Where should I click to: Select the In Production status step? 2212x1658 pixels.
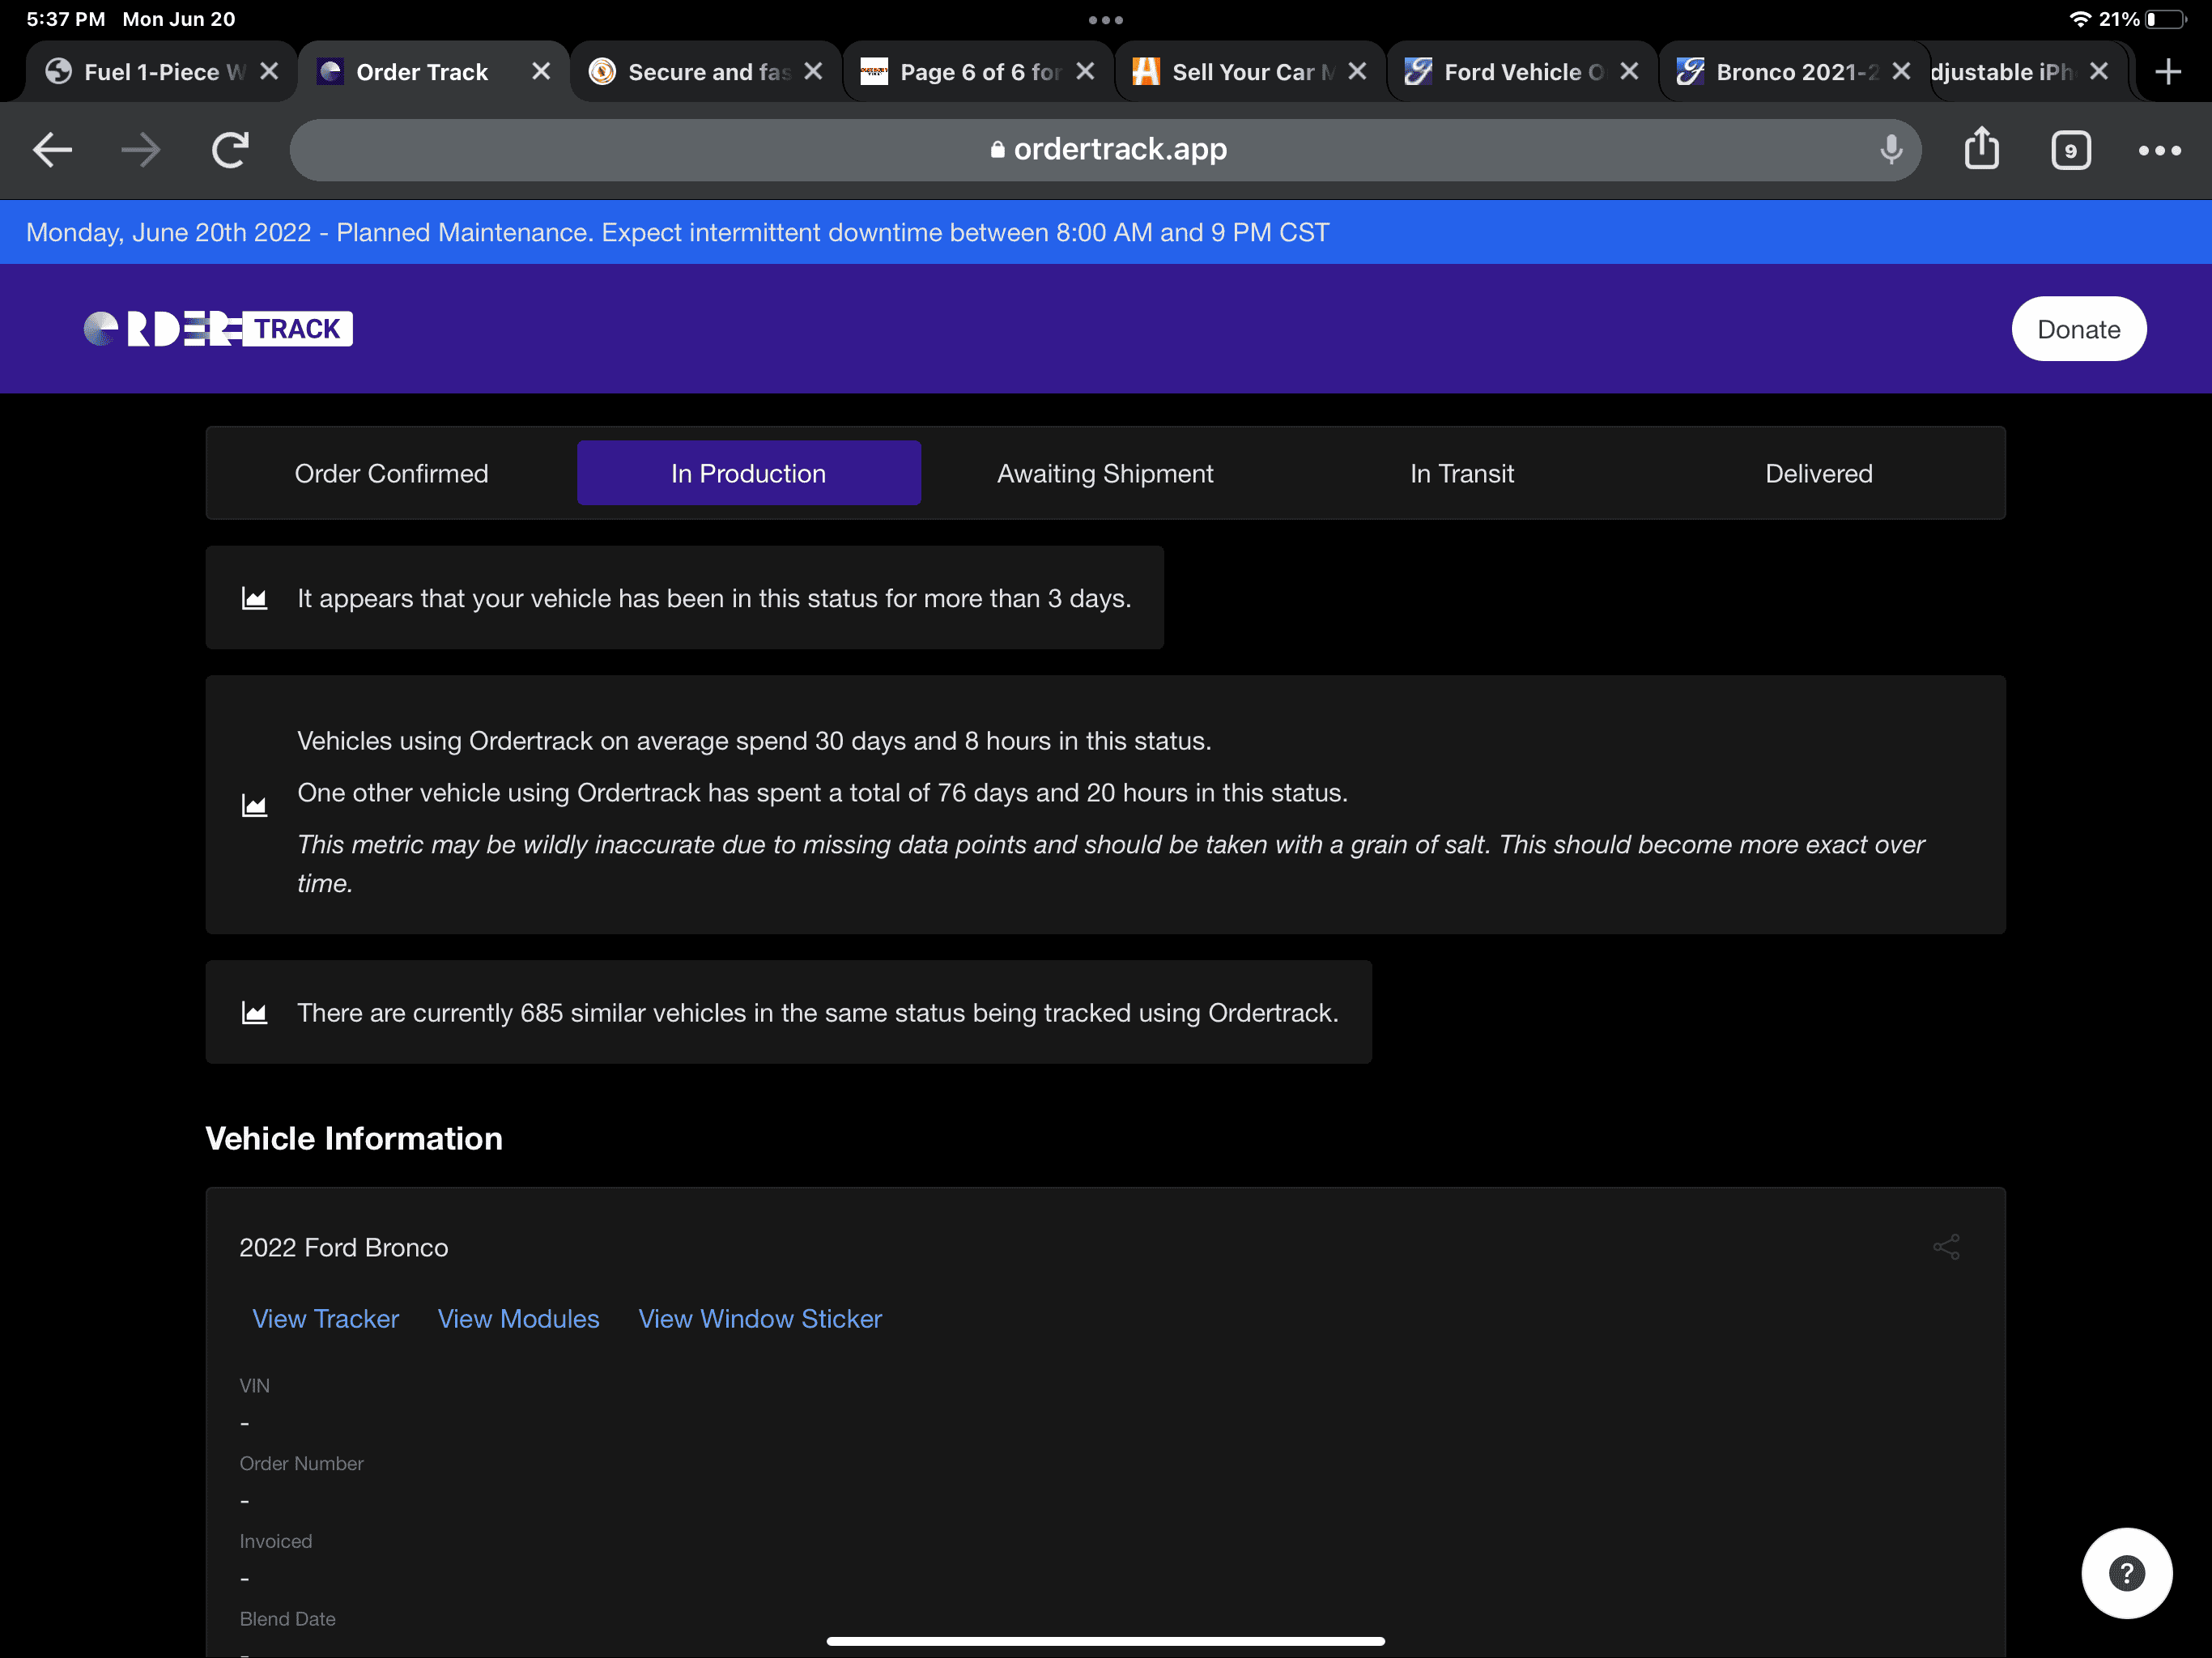(748, 473)
